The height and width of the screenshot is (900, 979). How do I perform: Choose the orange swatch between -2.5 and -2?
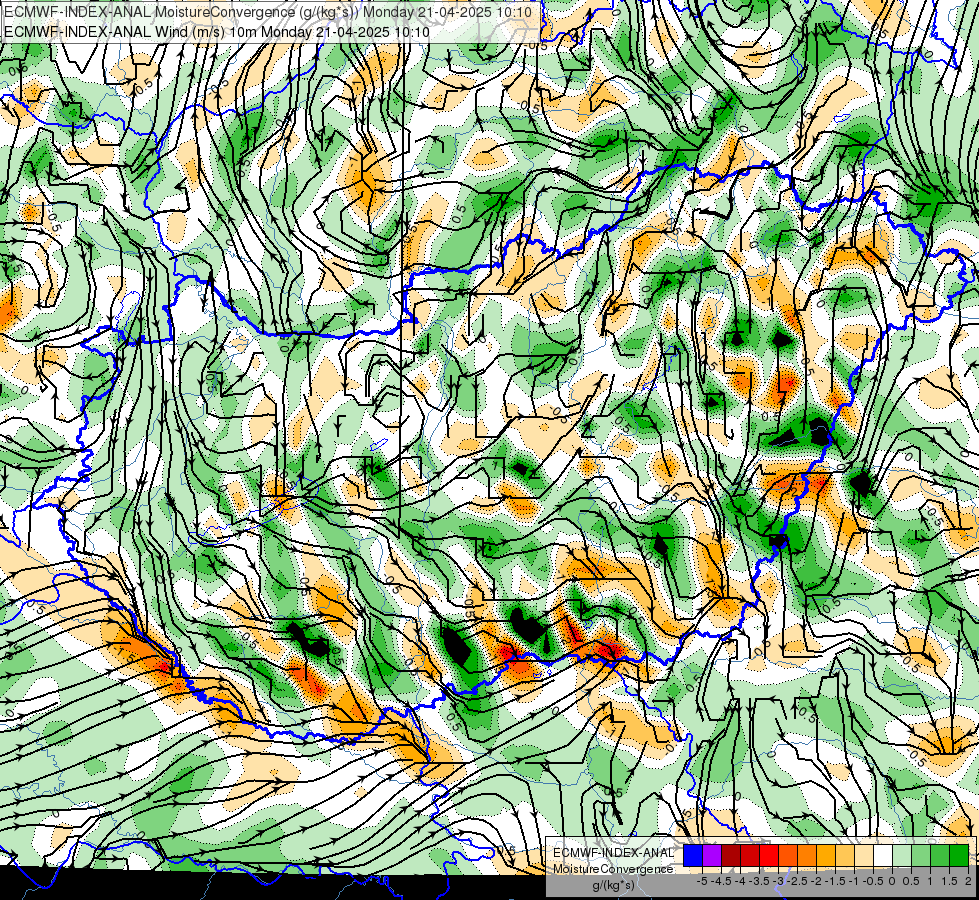tap(807, 855)
